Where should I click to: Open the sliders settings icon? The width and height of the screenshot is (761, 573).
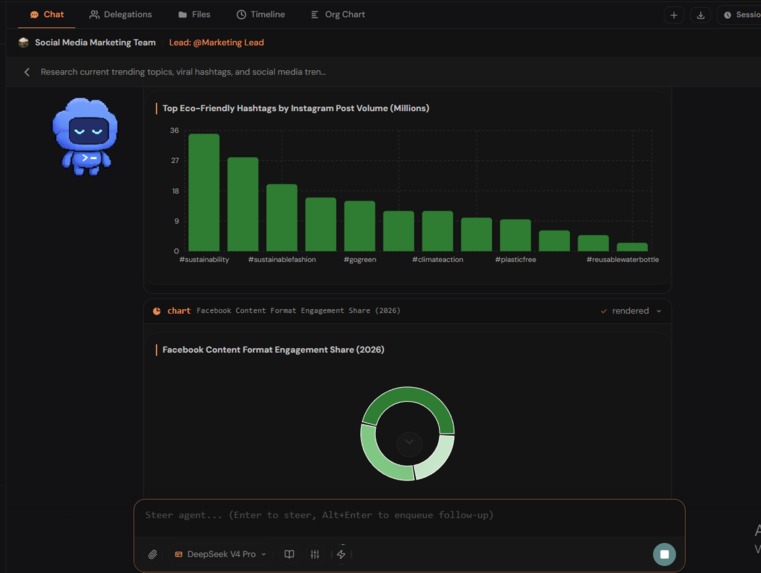[x=315, y=554]
